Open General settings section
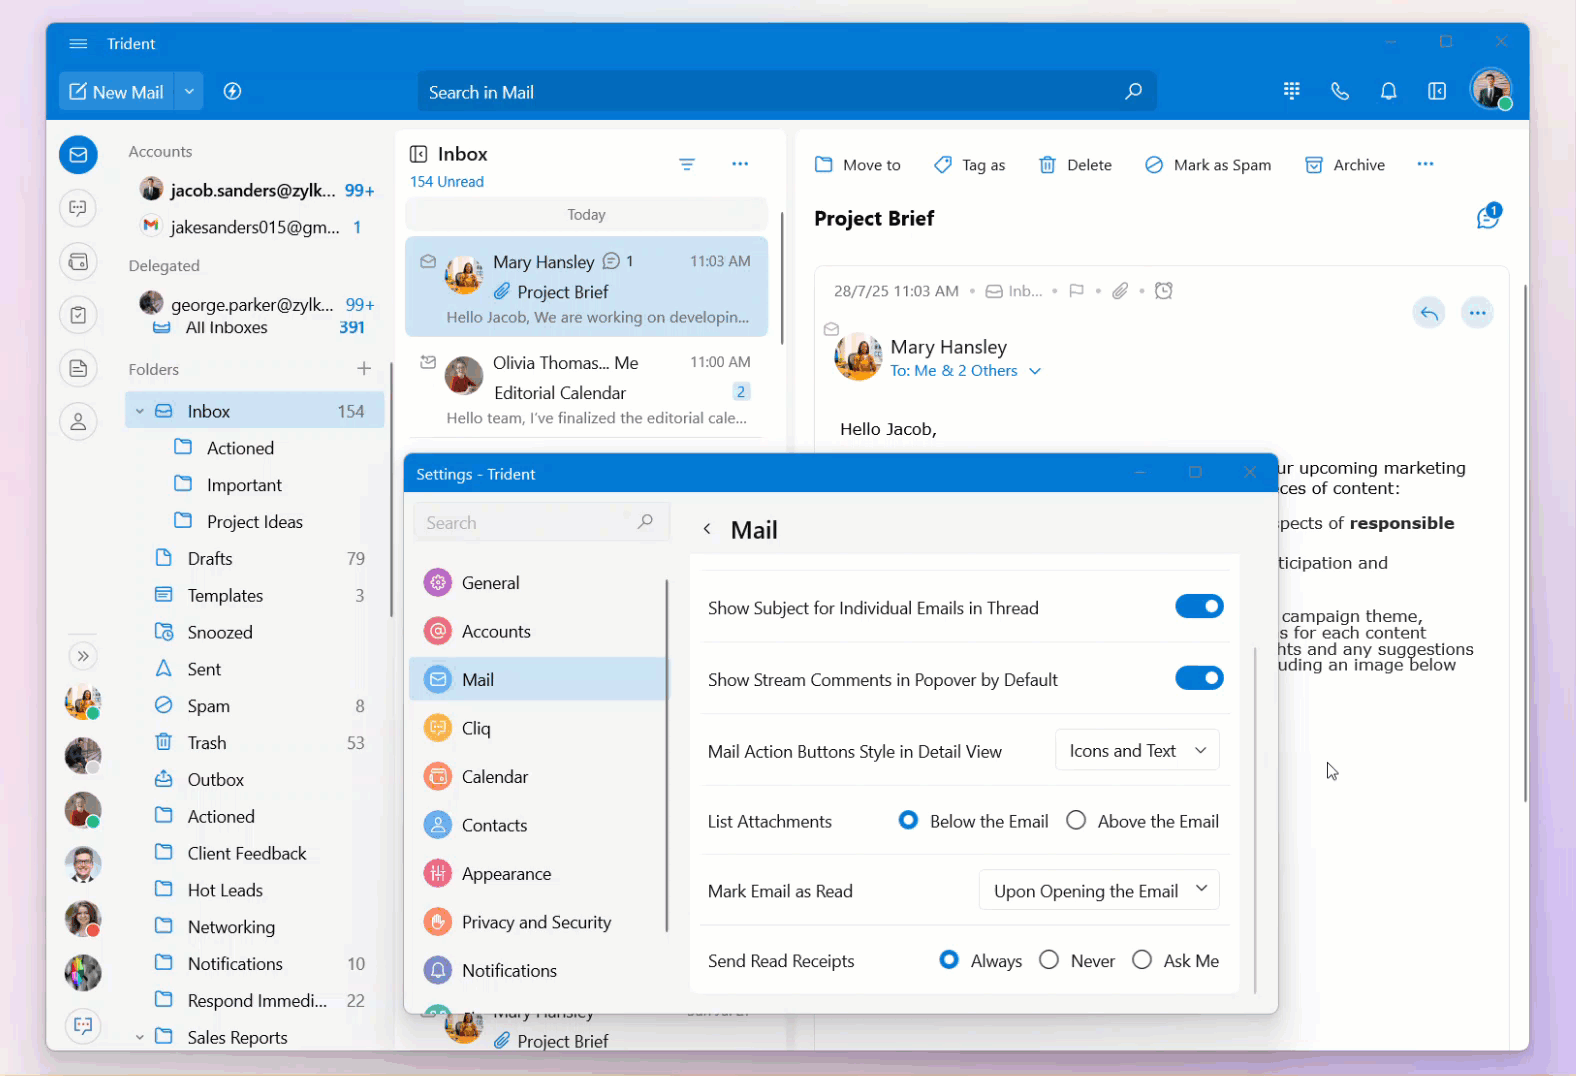 click(537, 582)
